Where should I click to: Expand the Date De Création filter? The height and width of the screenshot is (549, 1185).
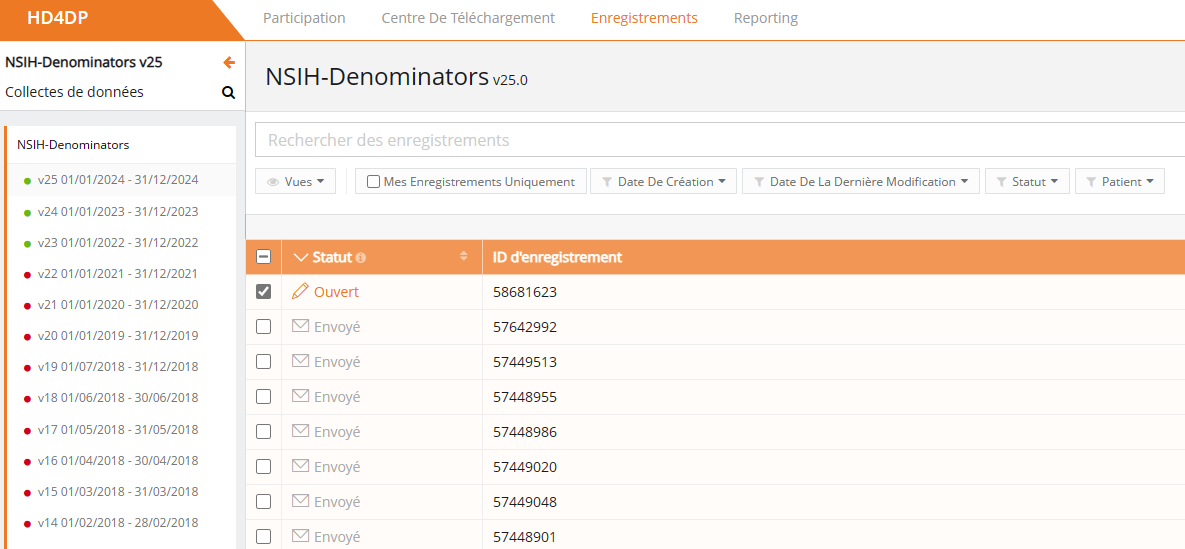(664, 182)
